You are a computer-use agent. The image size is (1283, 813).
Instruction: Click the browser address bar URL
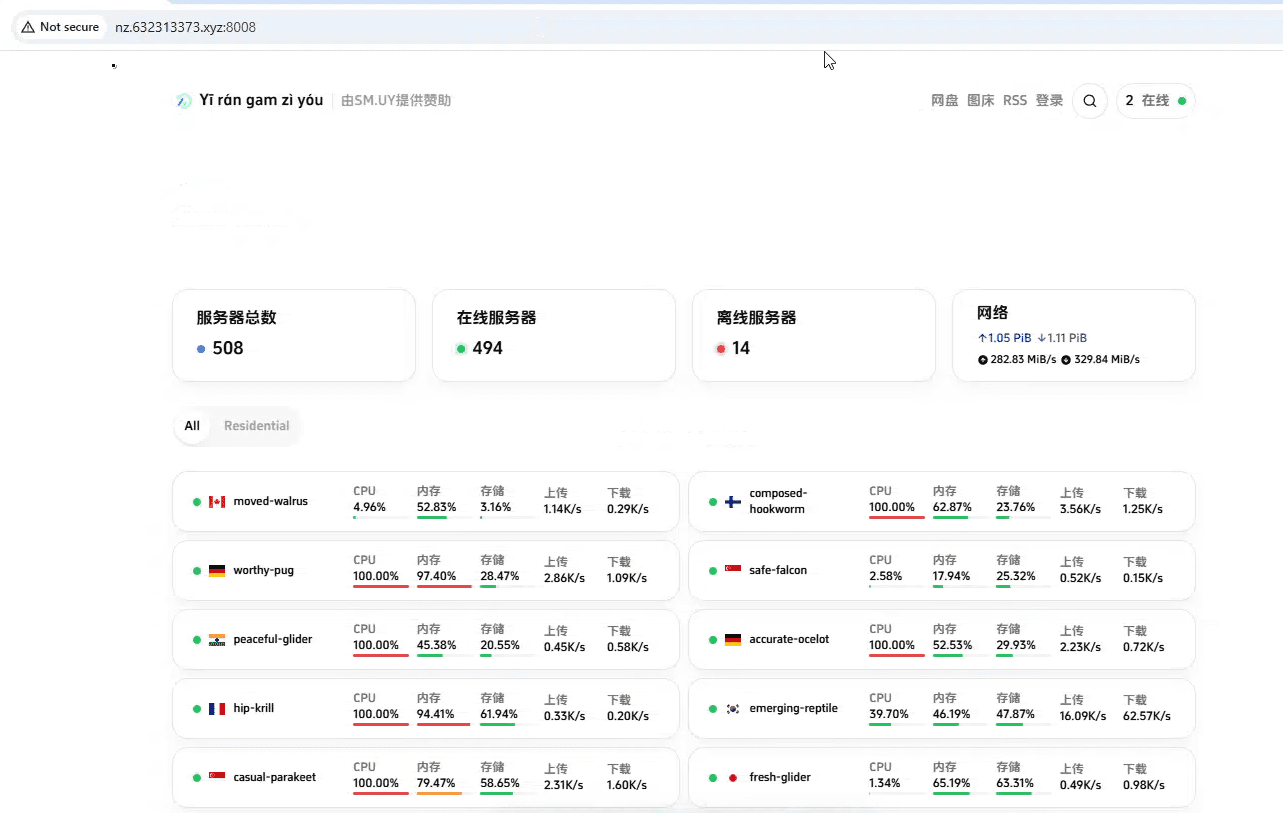click(x=186, y=27)
